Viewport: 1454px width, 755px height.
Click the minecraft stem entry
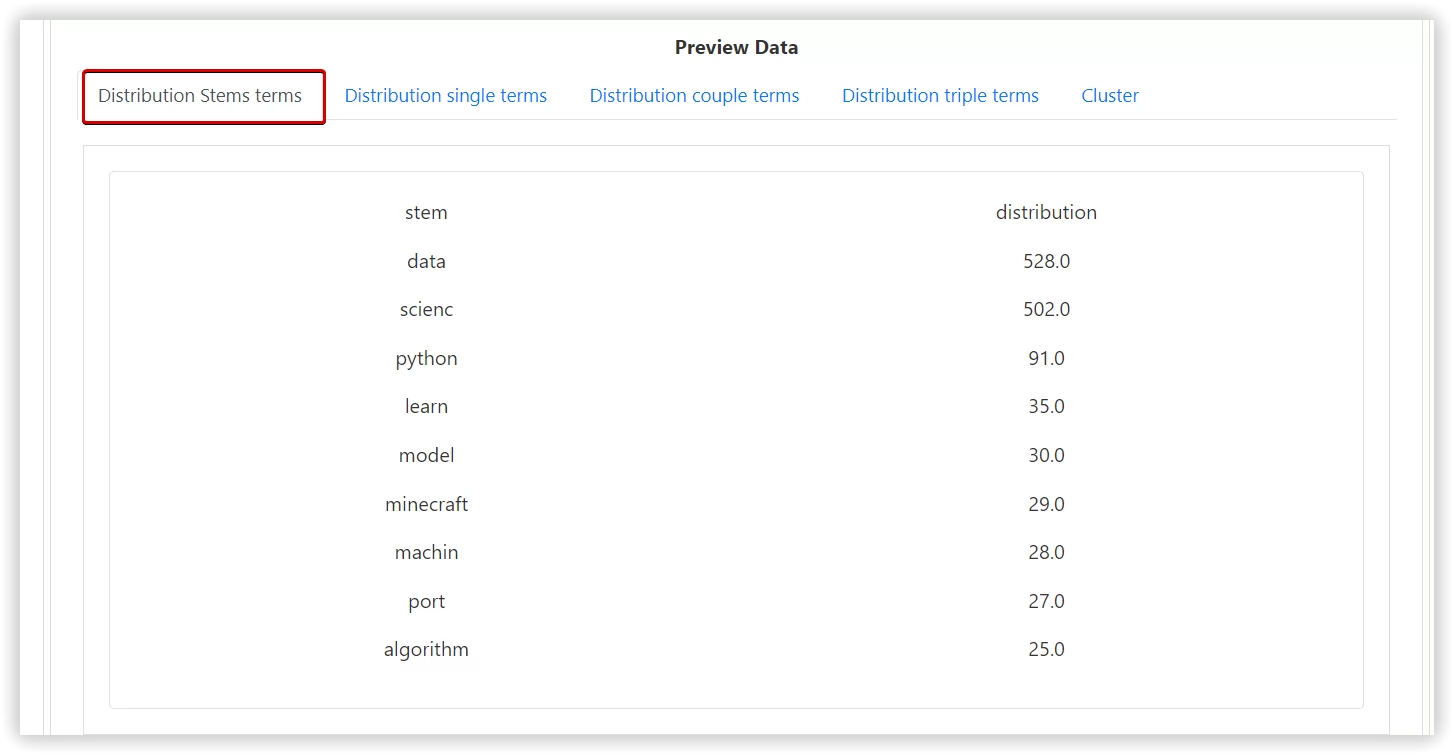point(426,504)
